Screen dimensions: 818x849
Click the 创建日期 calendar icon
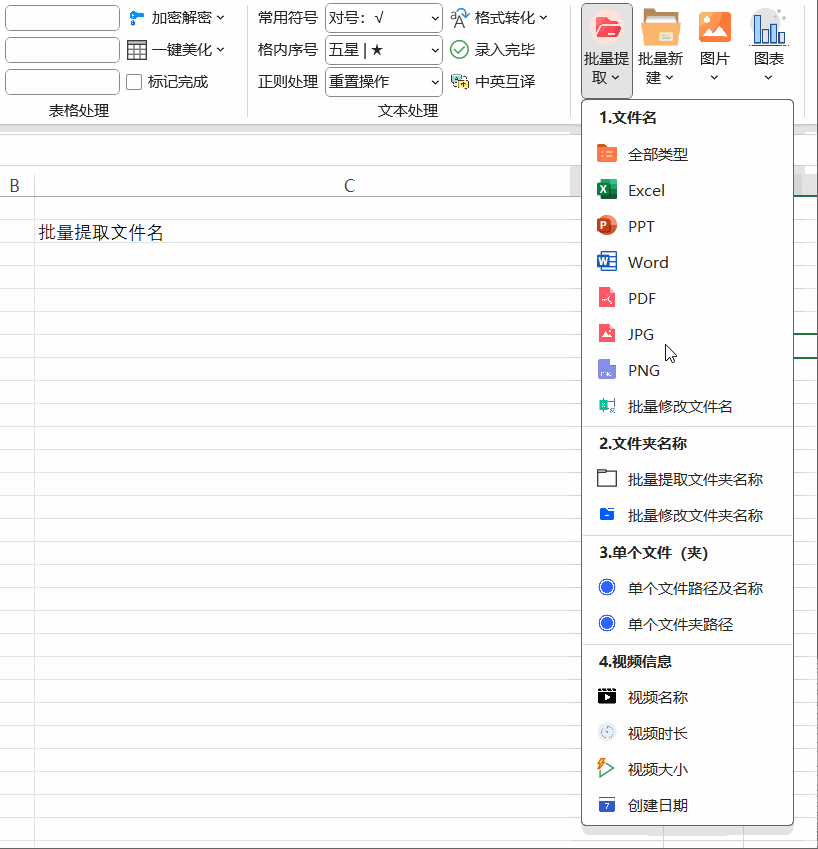pyautogui.click(x=606, y=805)
